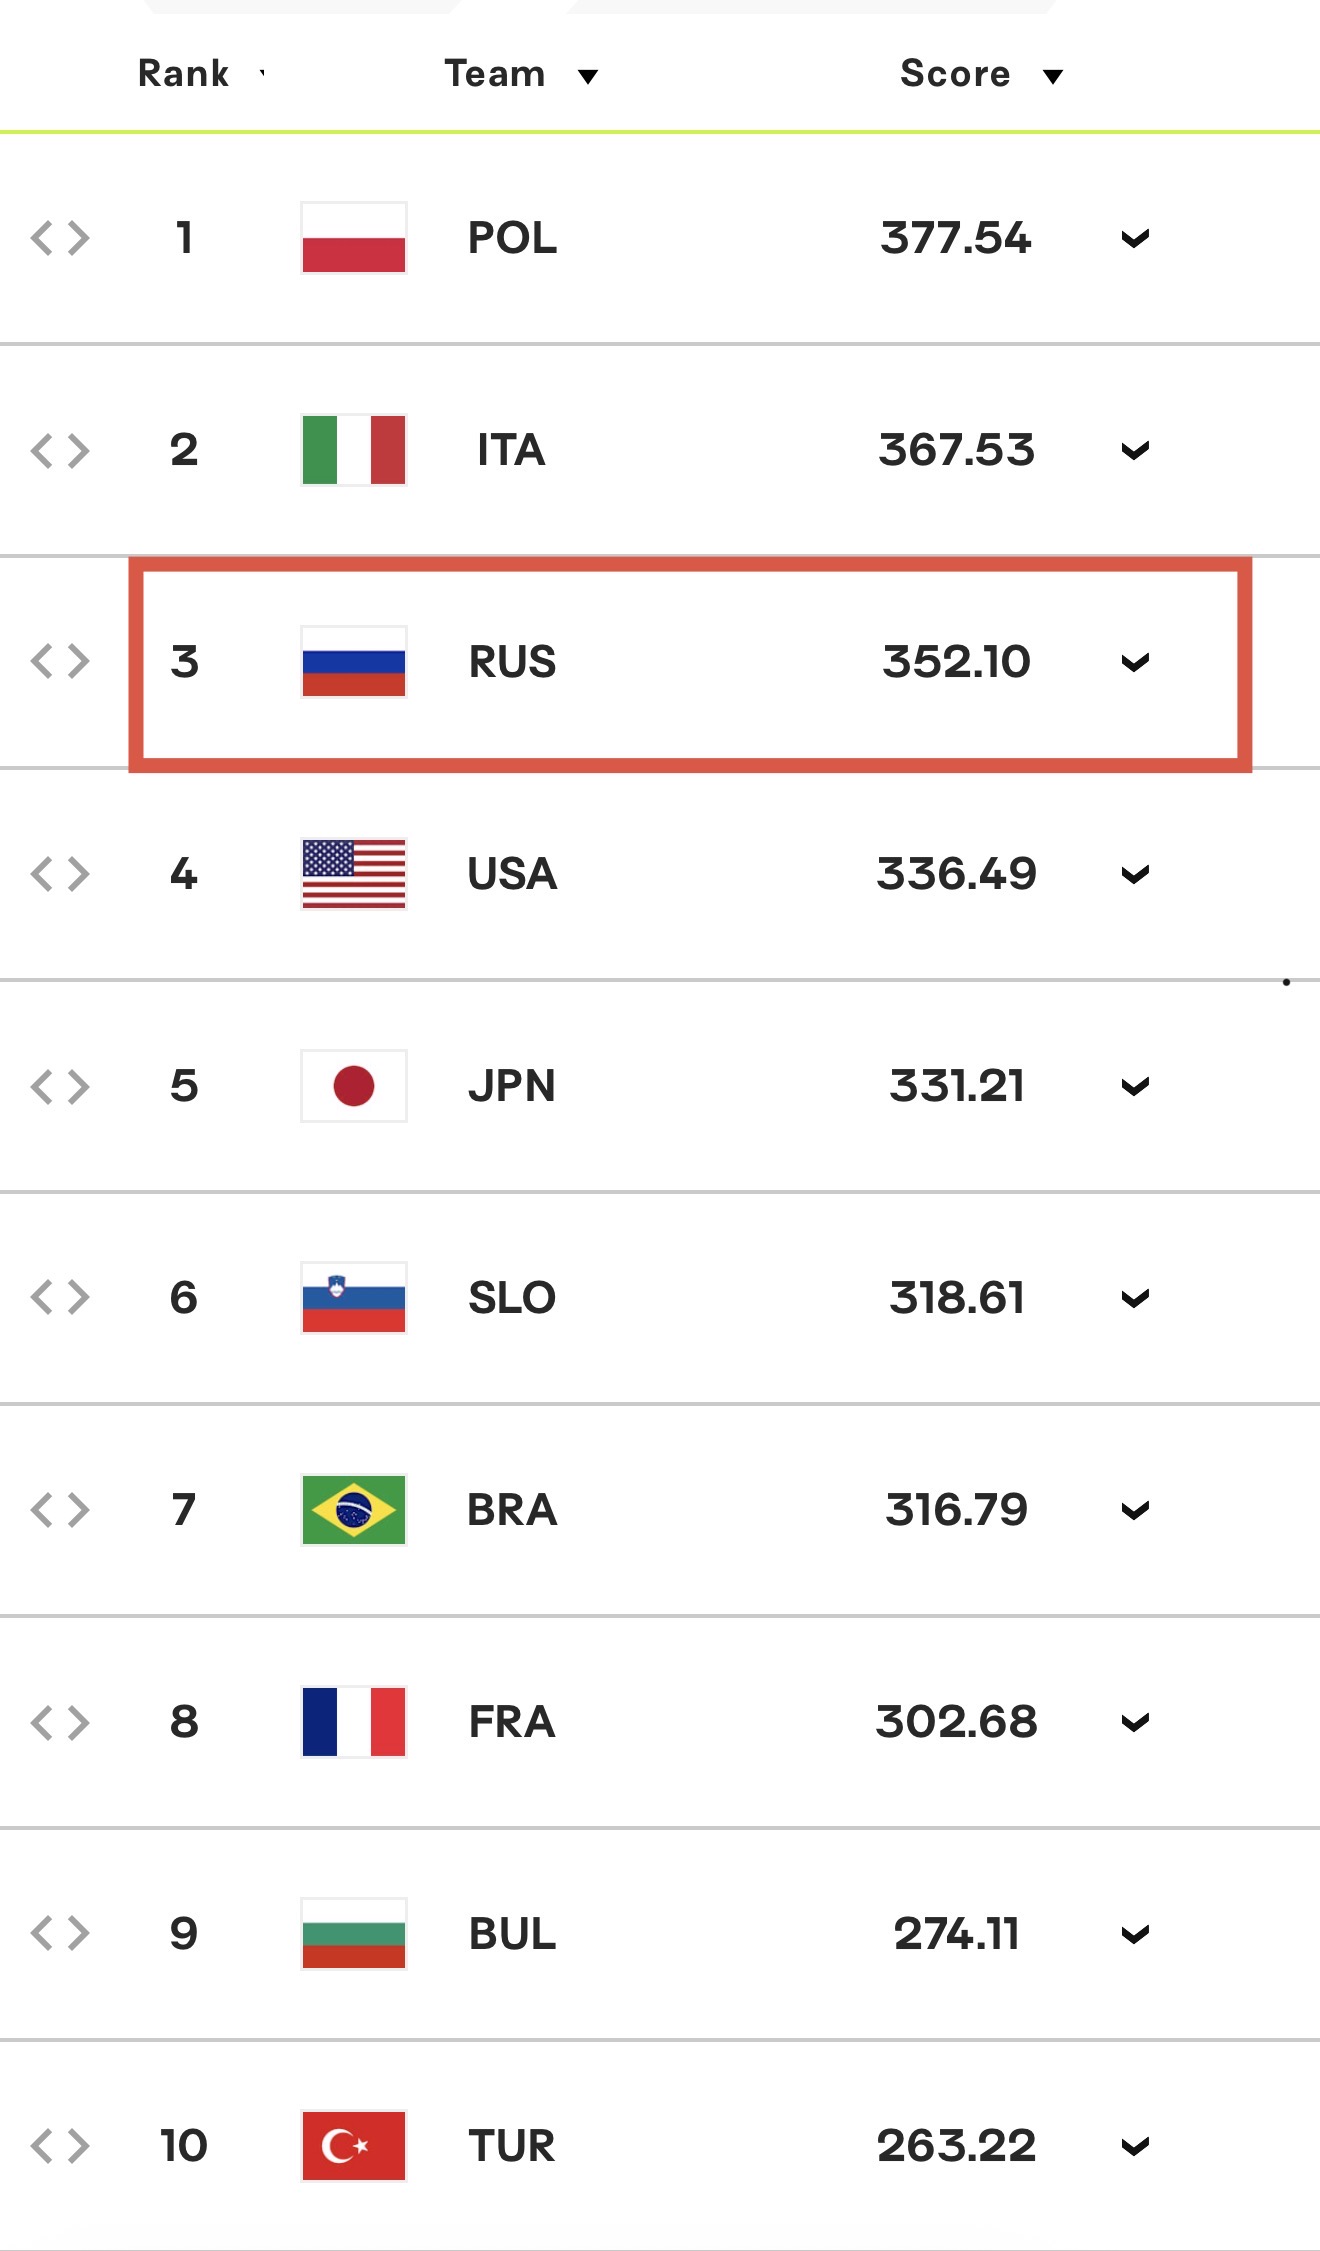
Task: Expand the JPN score details chevron
Action: [x=1135, y=1087]
